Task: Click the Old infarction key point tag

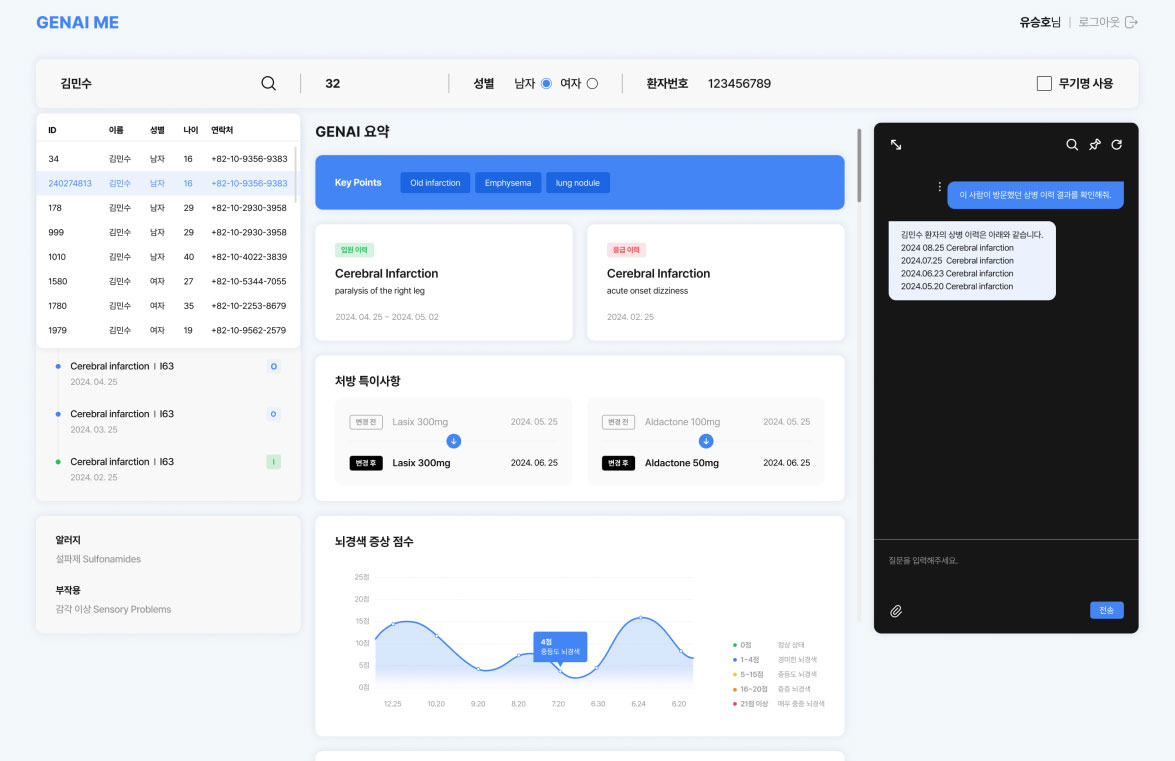Action: point(435,183)
